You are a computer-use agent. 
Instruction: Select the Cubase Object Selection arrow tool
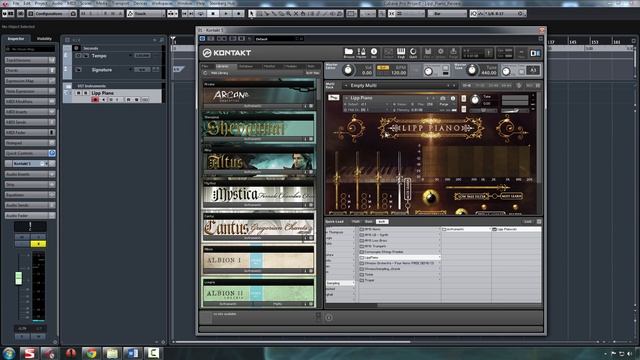coord(252,13)
